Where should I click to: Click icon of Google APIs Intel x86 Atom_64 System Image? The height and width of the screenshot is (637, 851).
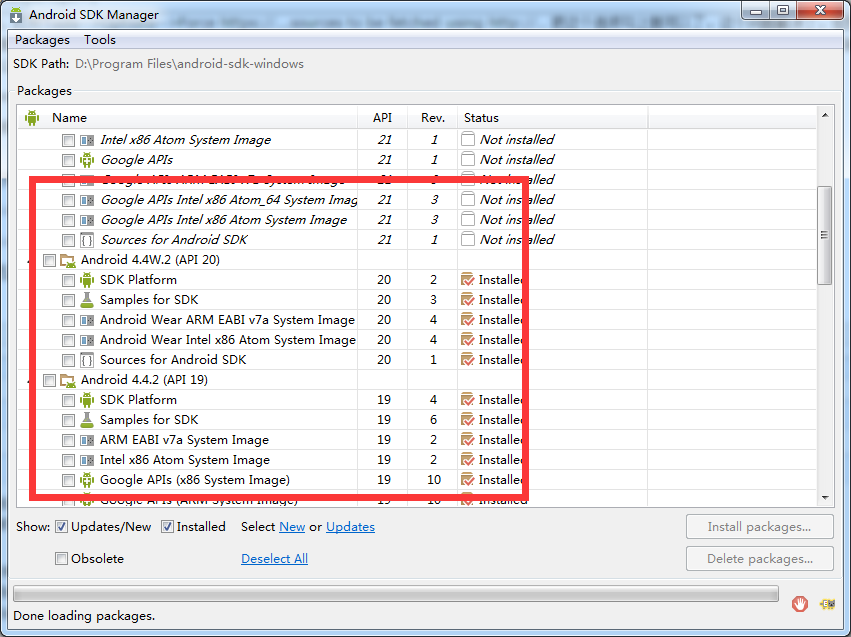(x=87, y=200)
